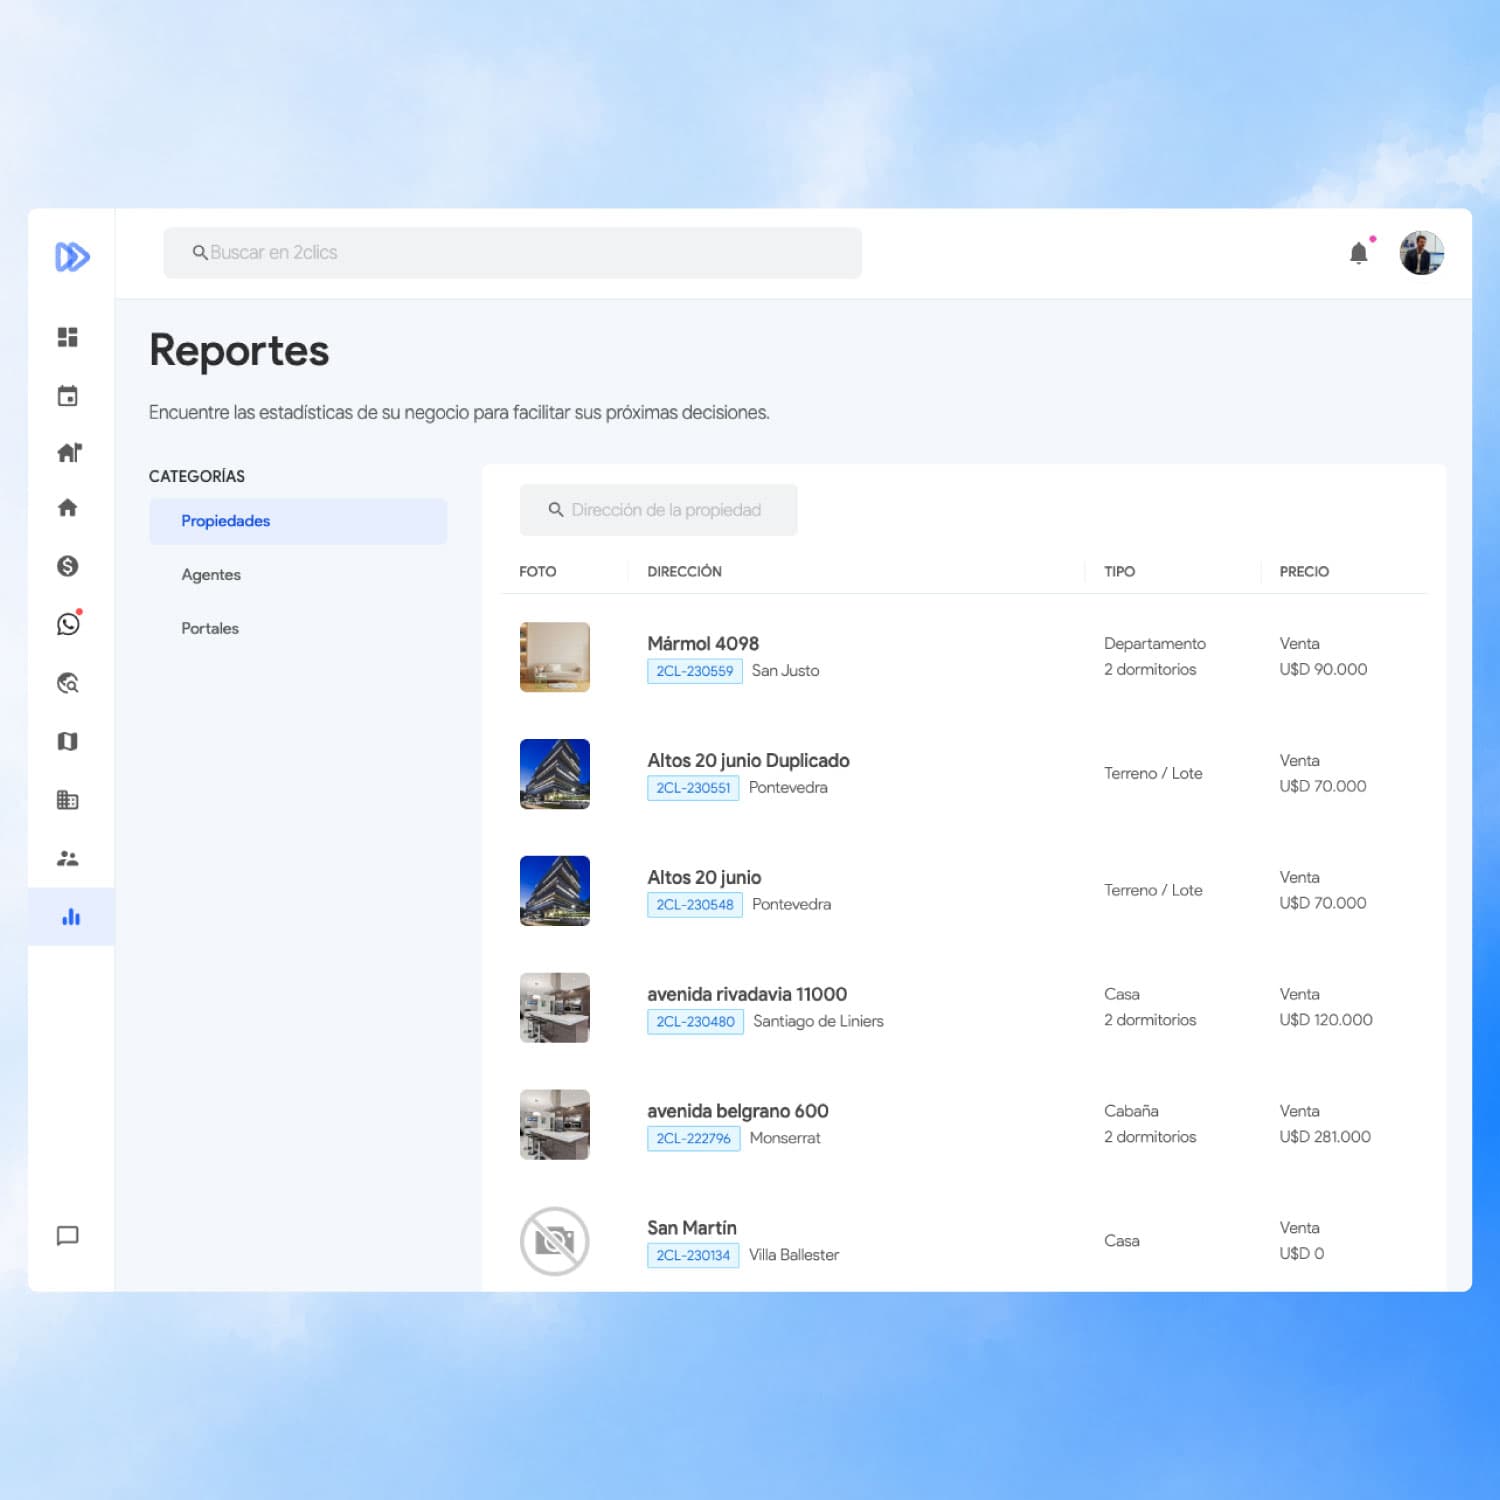Focus the 'Buscar en 2clics' search field

[513, 253]
